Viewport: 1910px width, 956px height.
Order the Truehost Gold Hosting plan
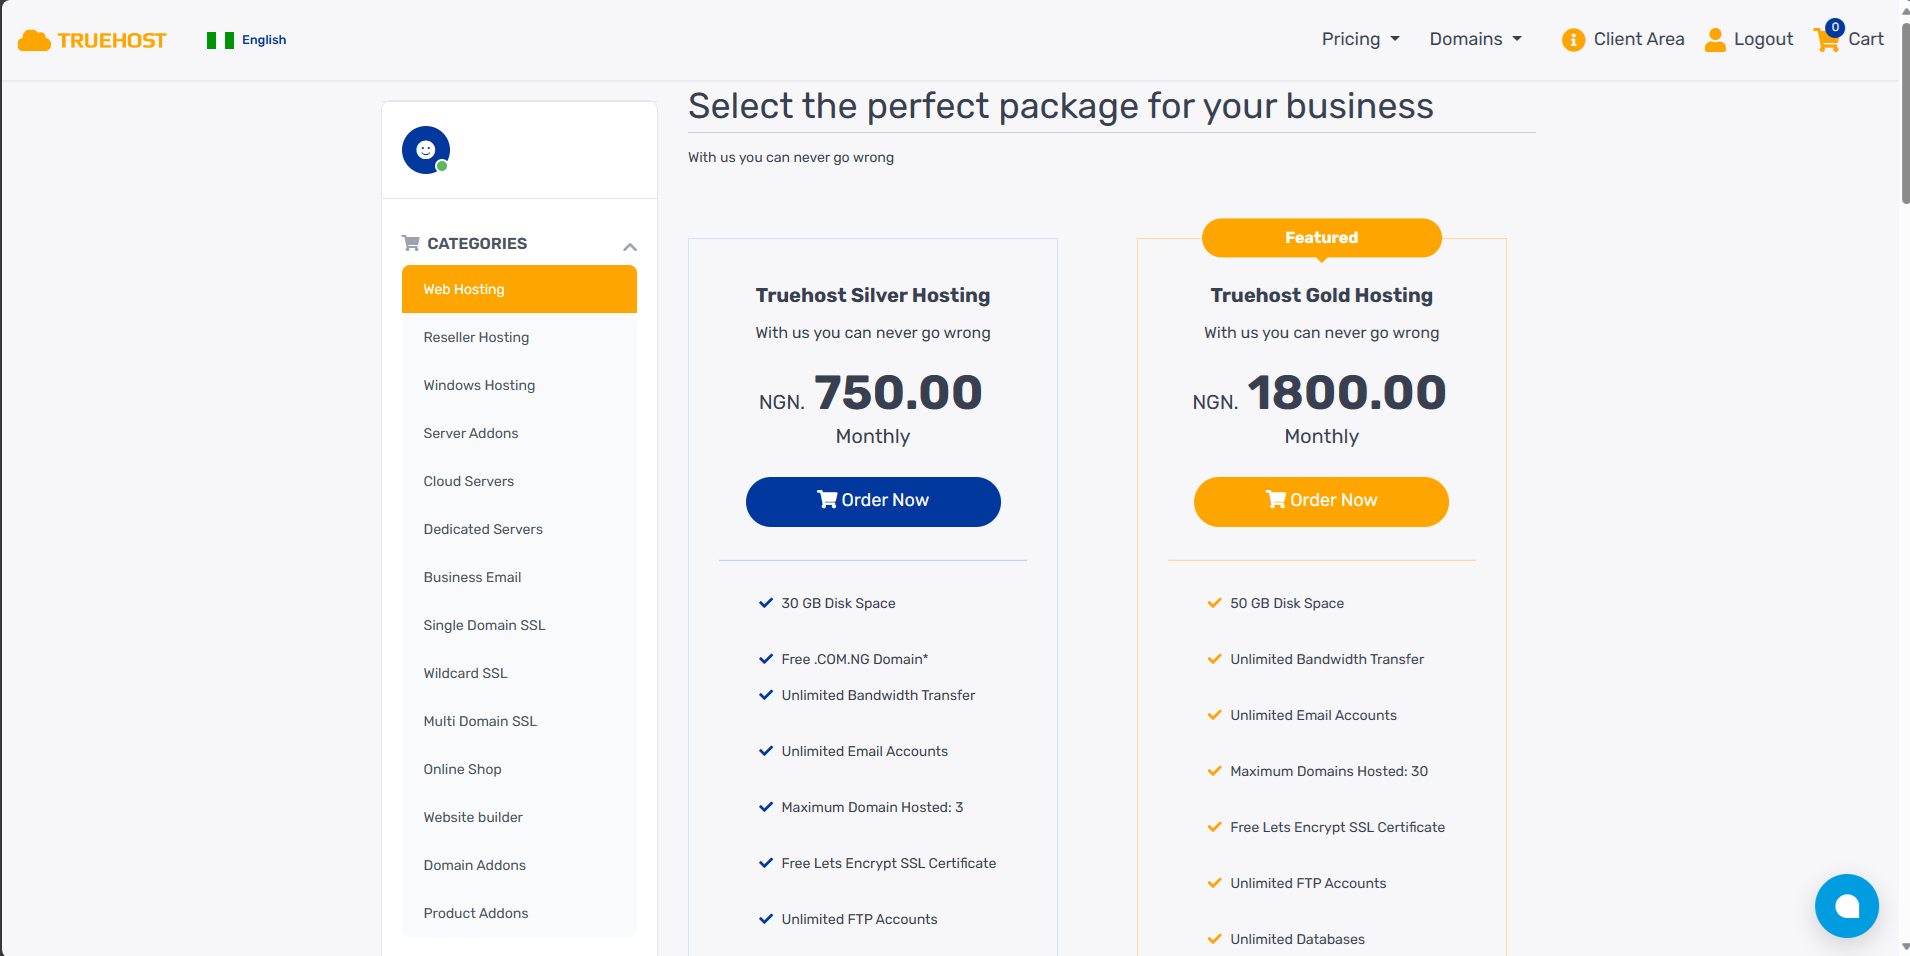point(1320,501)
